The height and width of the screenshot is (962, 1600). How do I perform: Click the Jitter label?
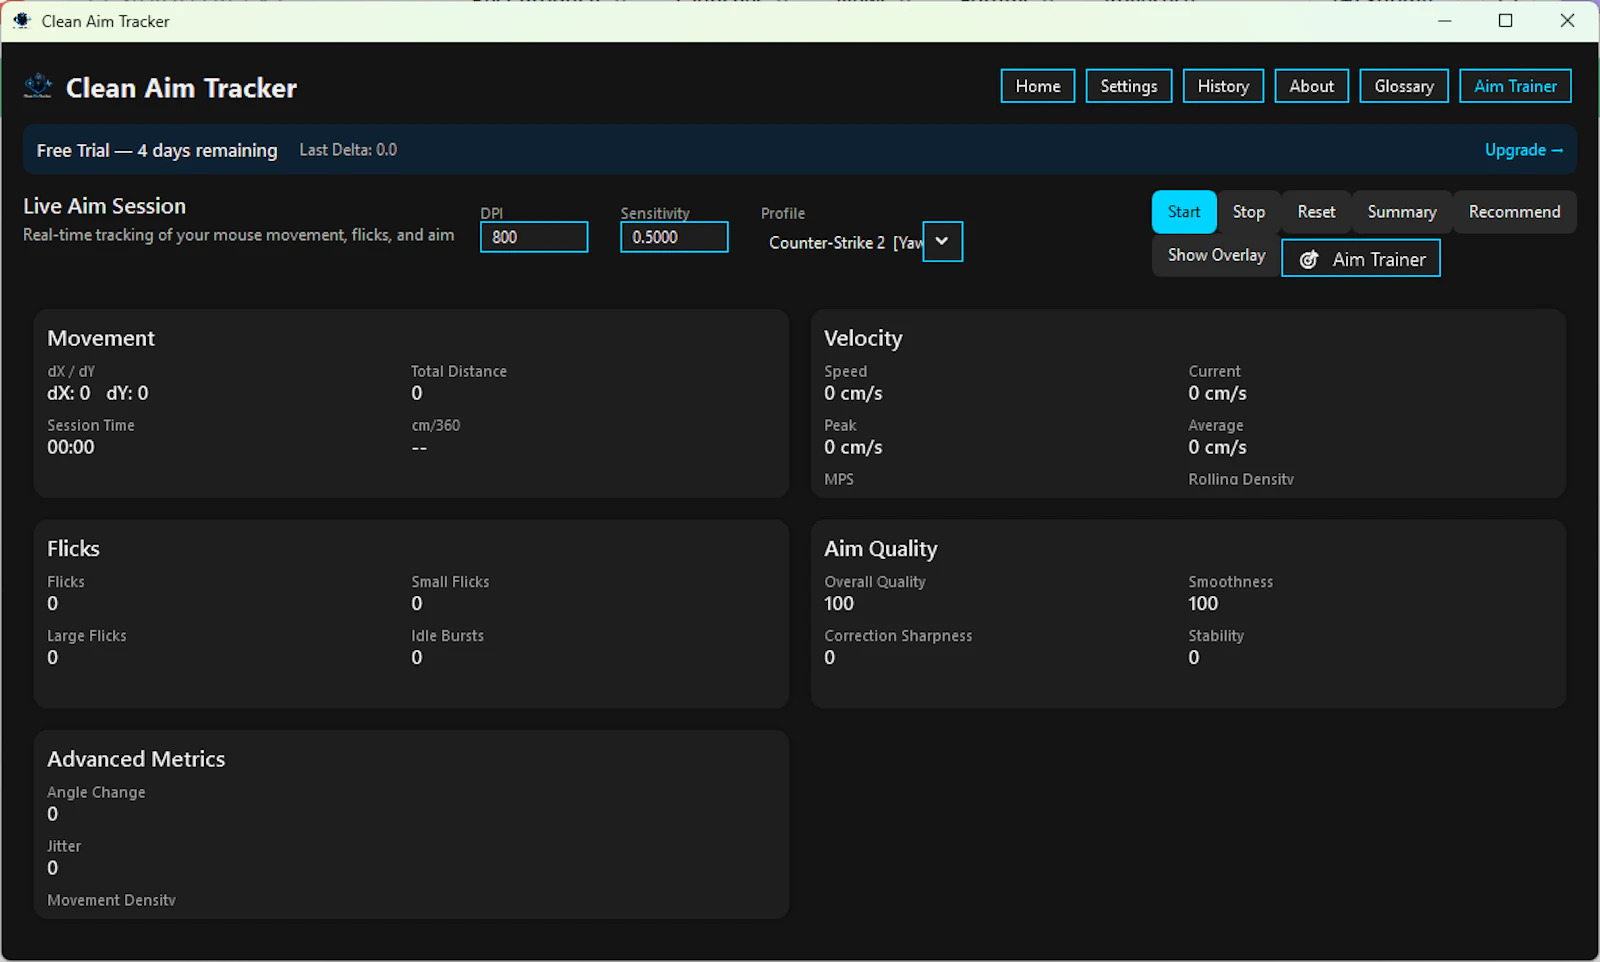pyautogui.click(x=64, y=846)
